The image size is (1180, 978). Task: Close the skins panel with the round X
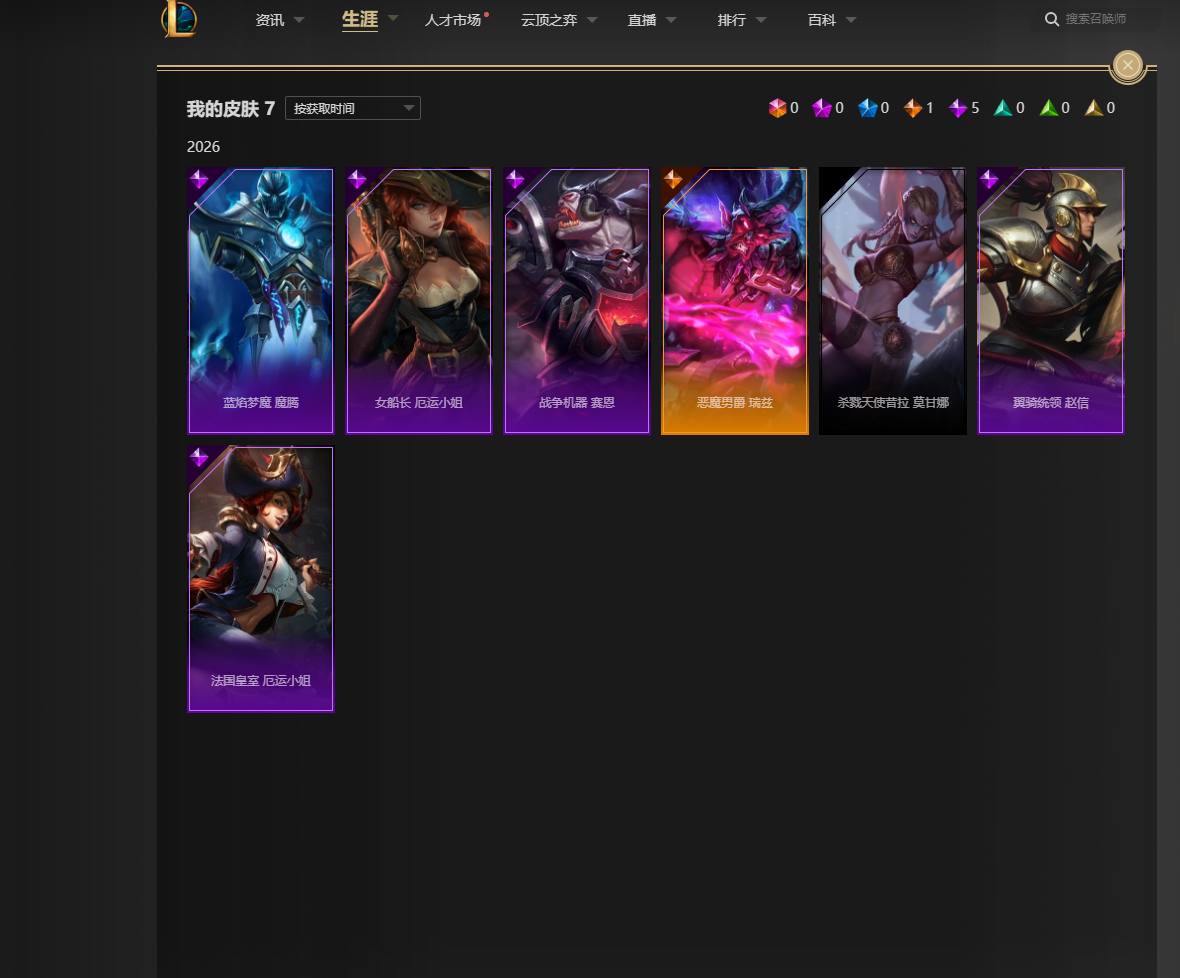point(1127,65)
